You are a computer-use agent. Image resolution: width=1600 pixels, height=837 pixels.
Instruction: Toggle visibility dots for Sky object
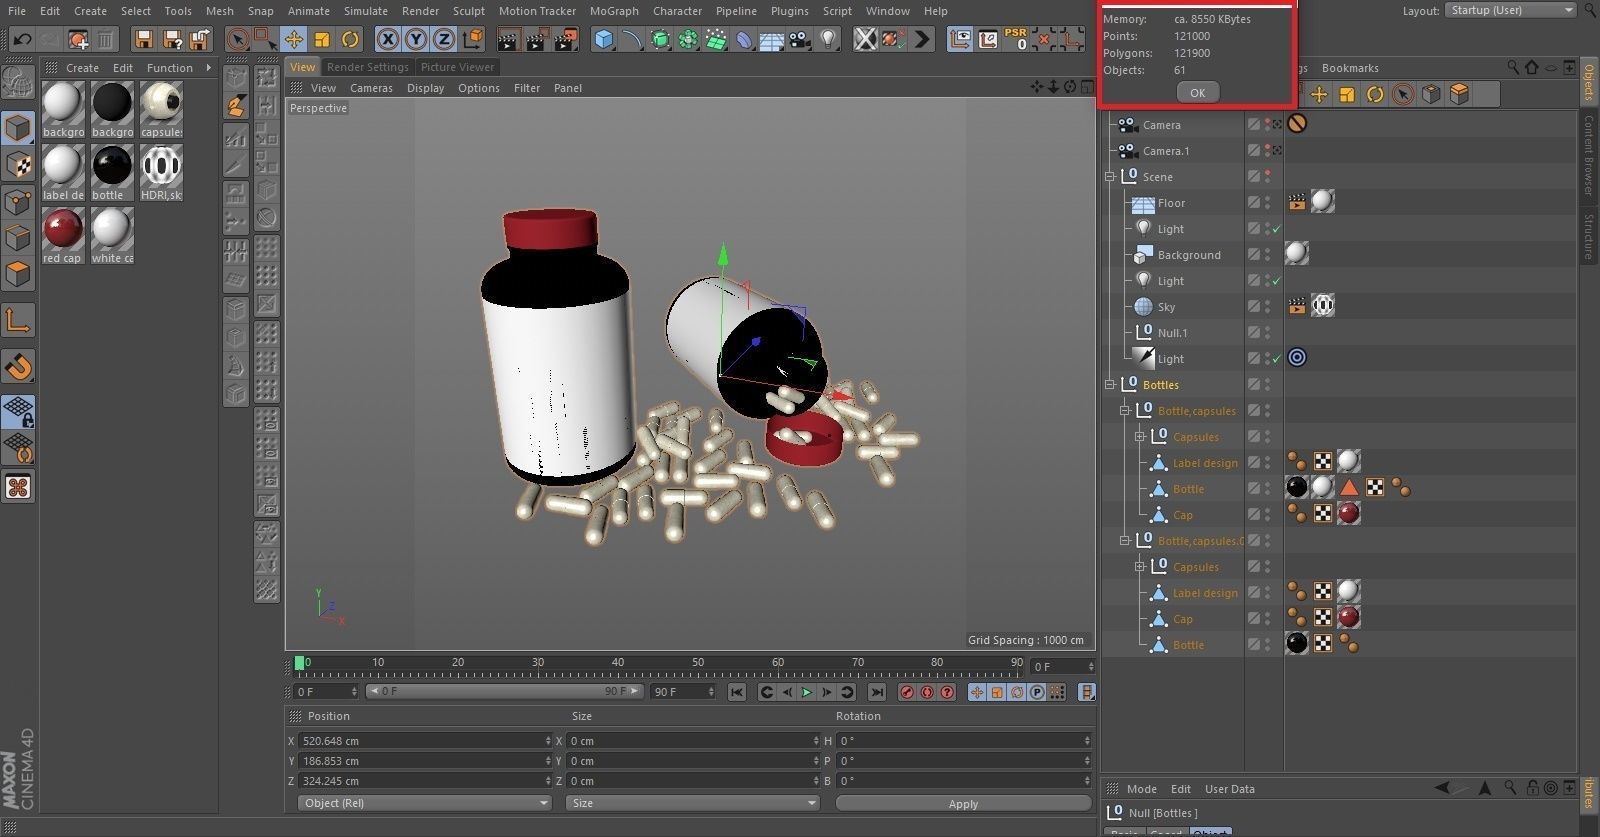point(1268,307)
